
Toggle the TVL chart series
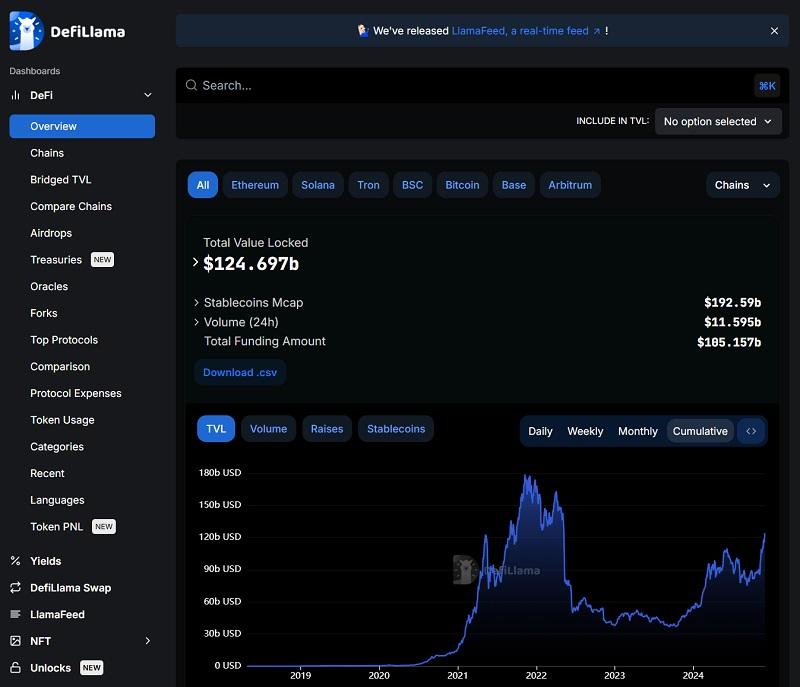tap(216, 429)
